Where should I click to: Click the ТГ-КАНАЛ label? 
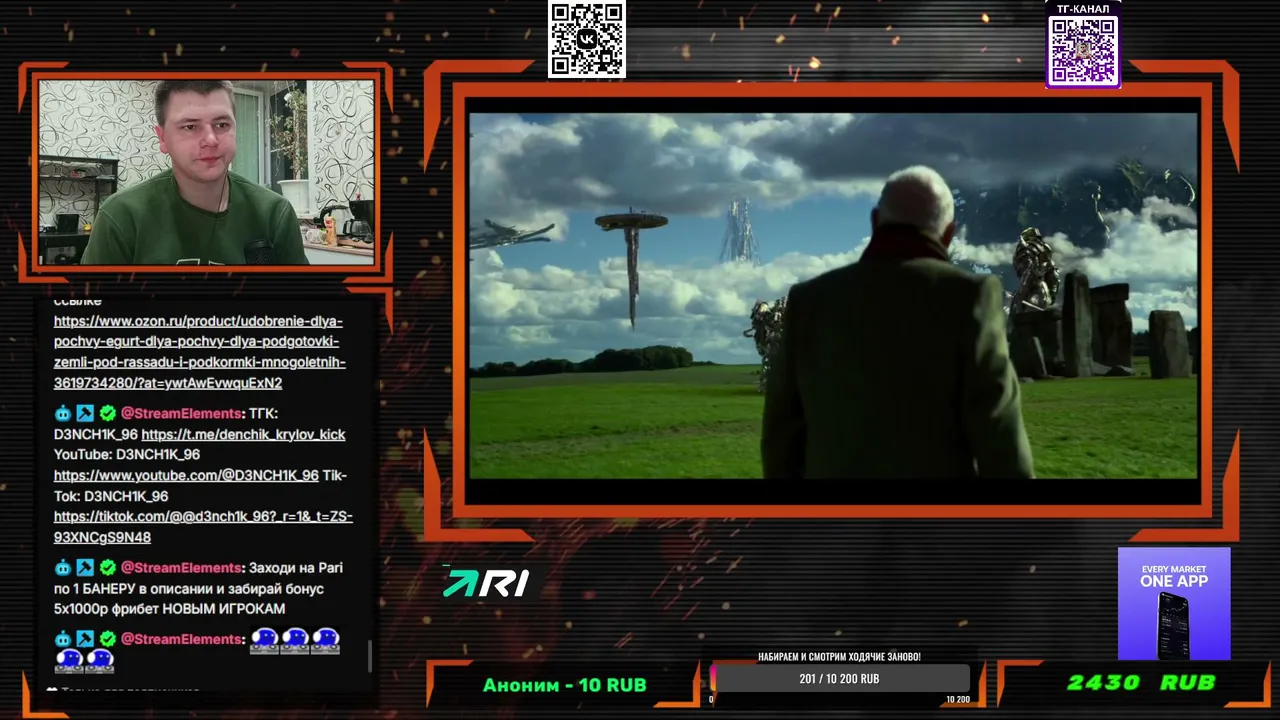click(1083, 9)
